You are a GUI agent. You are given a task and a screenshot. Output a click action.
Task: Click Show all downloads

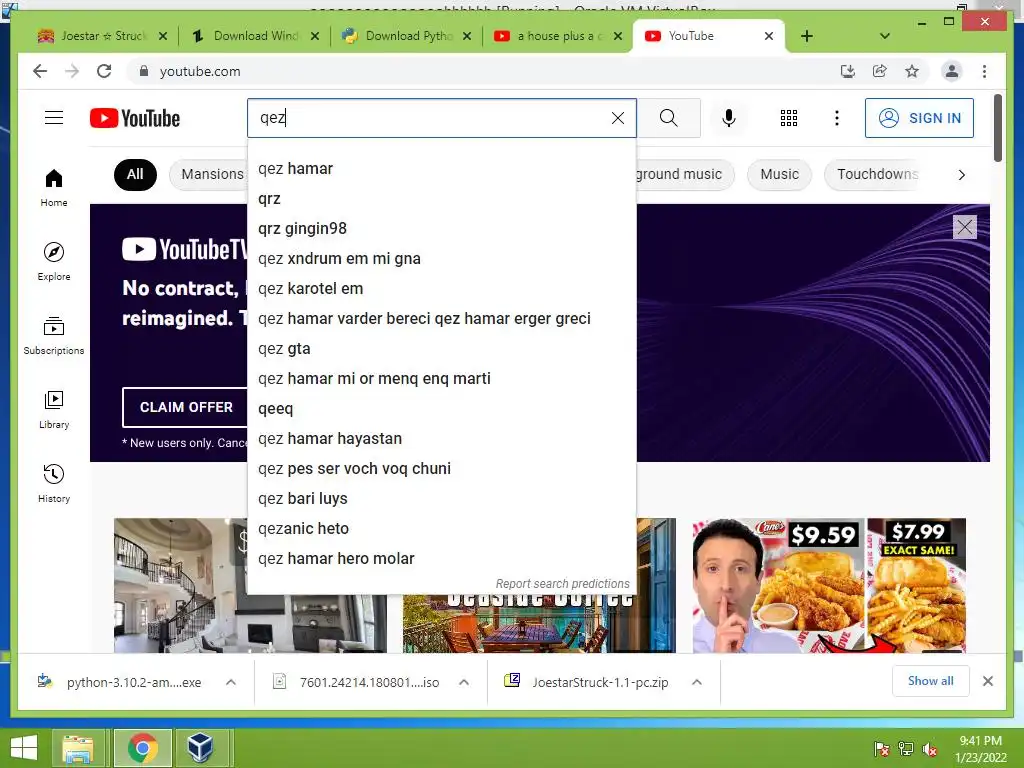point(931,681)
